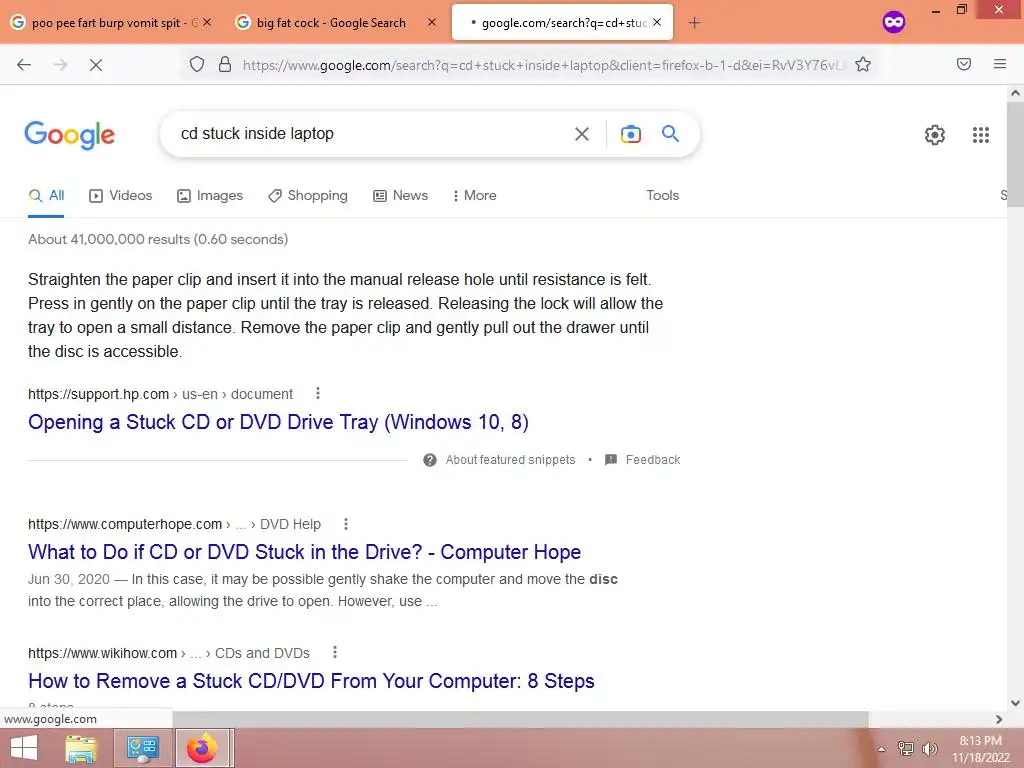Viewport: 1024px width, 768px height.
Task: Open options for computerhope.com result
Action: [345, 524]
